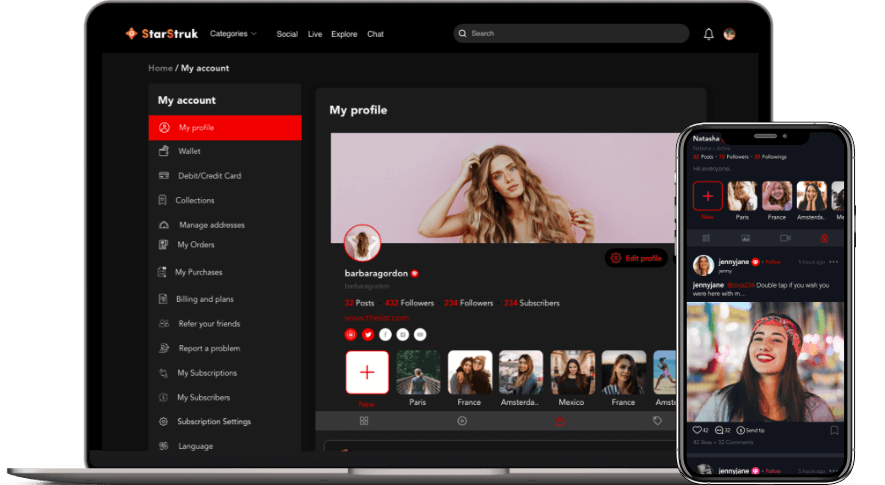Open the smiling woman post image

(765, 362)
